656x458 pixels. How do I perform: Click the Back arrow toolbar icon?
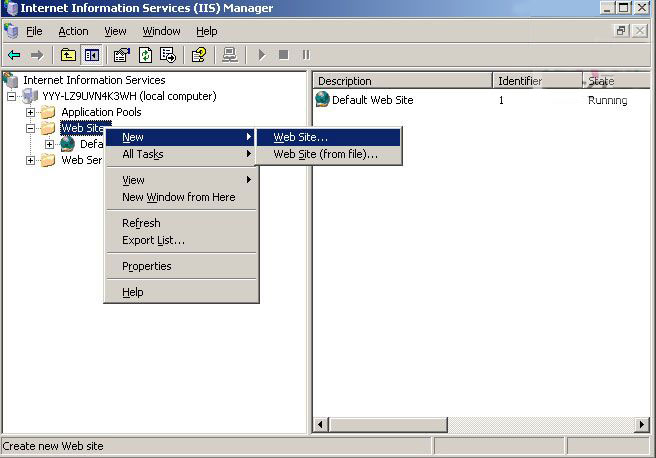point(14,55)
